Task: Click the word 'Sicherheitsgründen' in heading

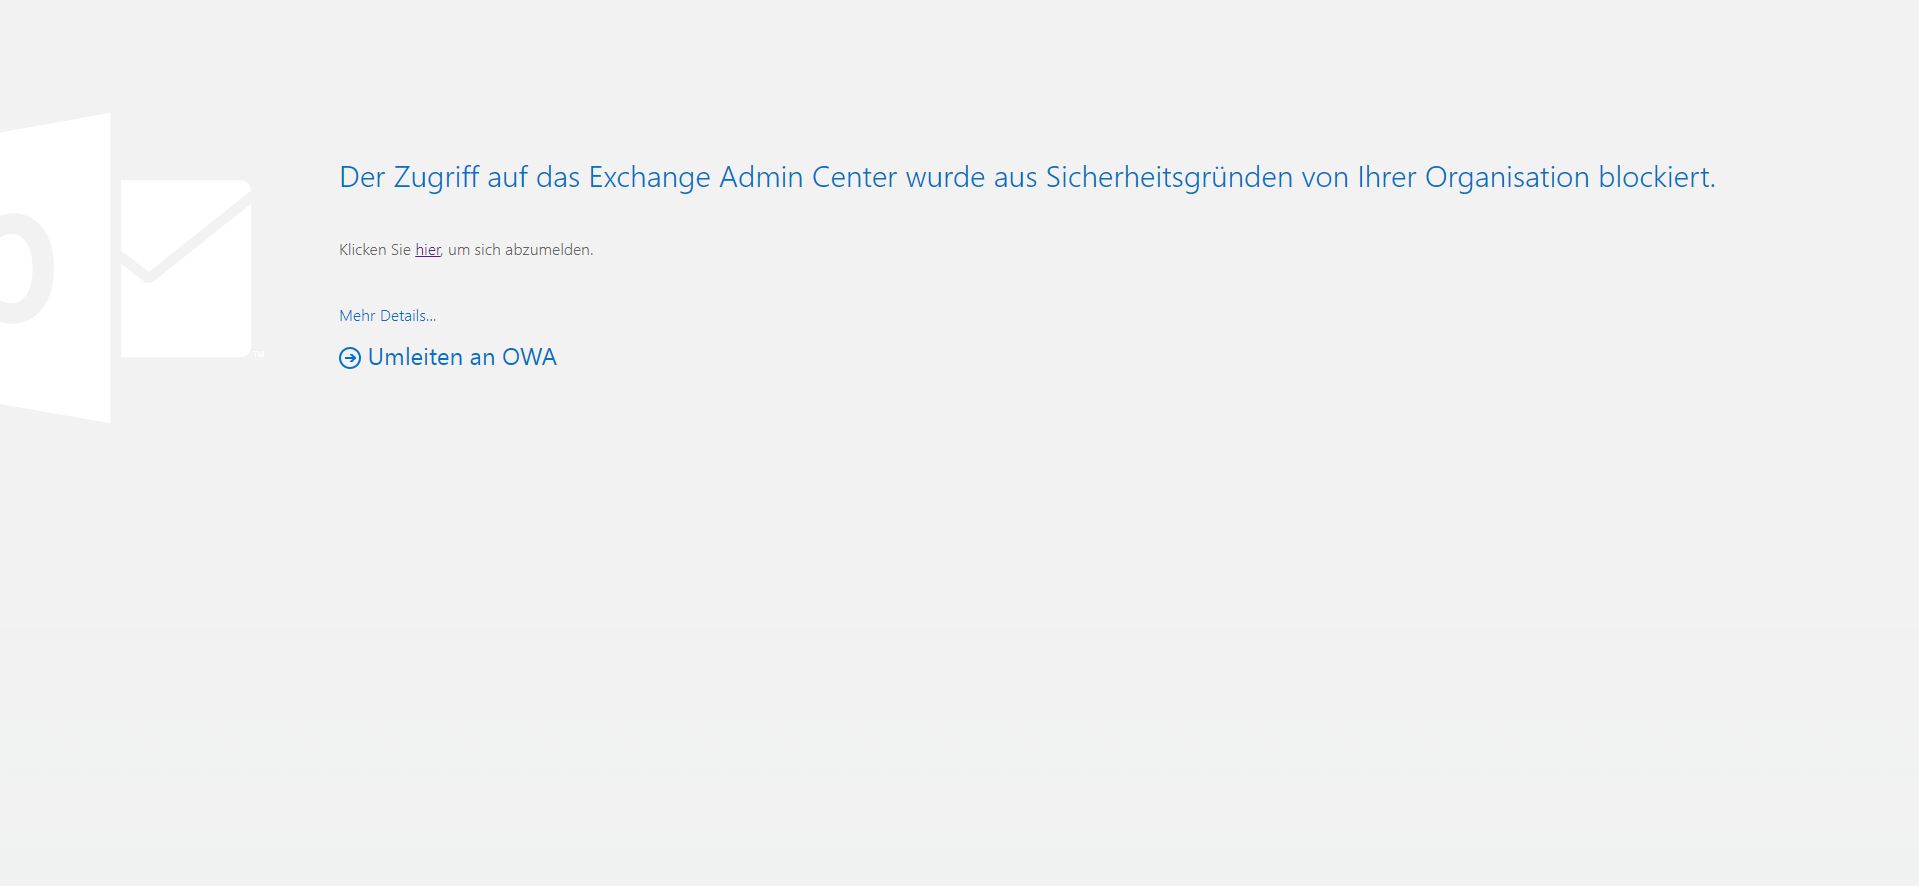Action: point(1169,178)
